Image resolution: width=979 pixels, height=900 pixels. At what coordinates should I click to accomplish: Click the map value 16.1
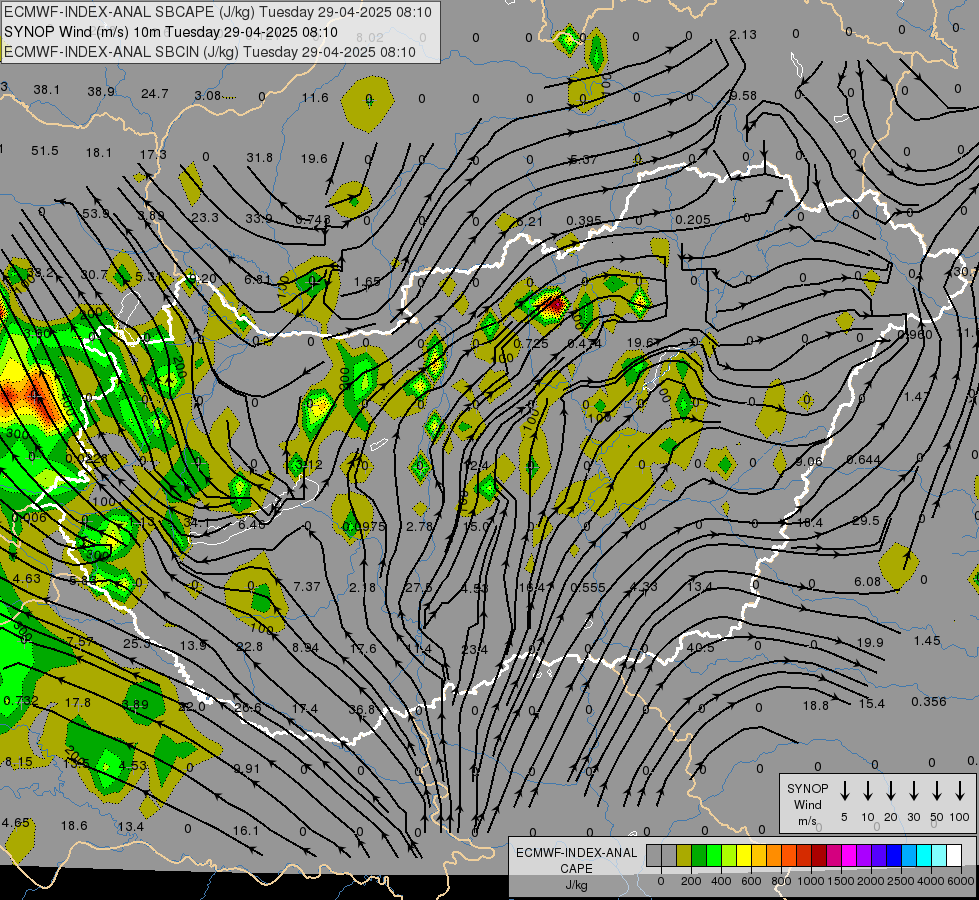click(245, 831)
